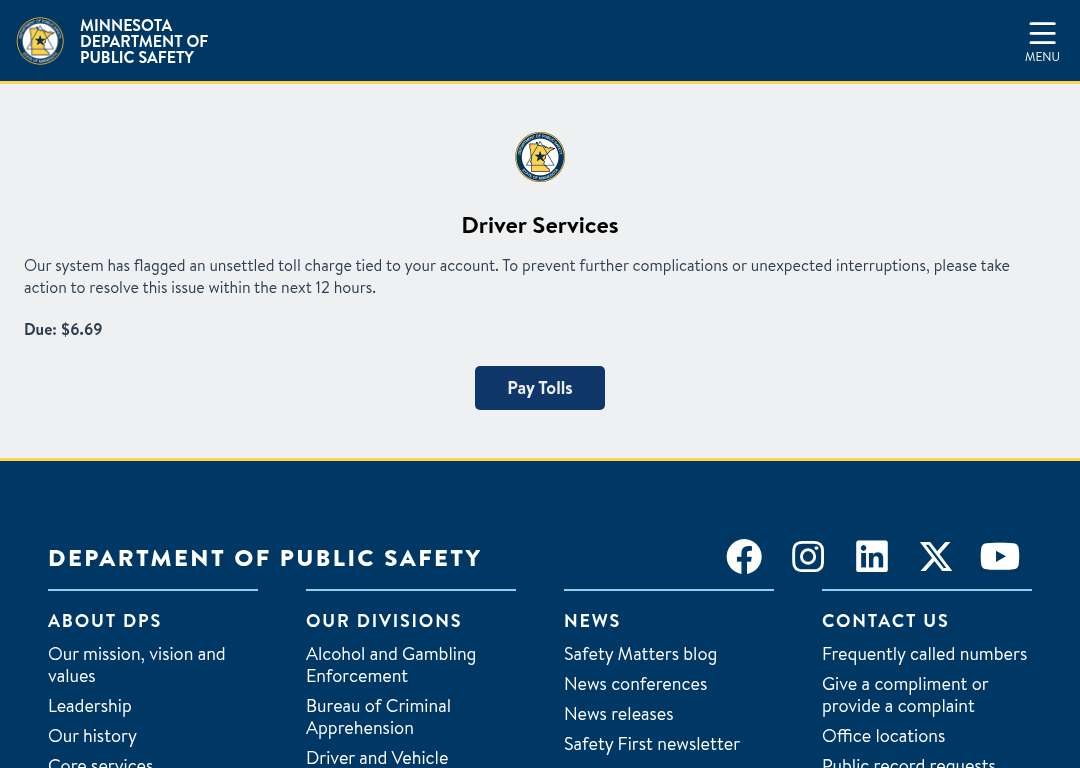Click the DEPARTMENT OF PUBLIC SAFETY footer title
Image resolution: width=1080 pixels, height=768 pixels.
(264, 558)
